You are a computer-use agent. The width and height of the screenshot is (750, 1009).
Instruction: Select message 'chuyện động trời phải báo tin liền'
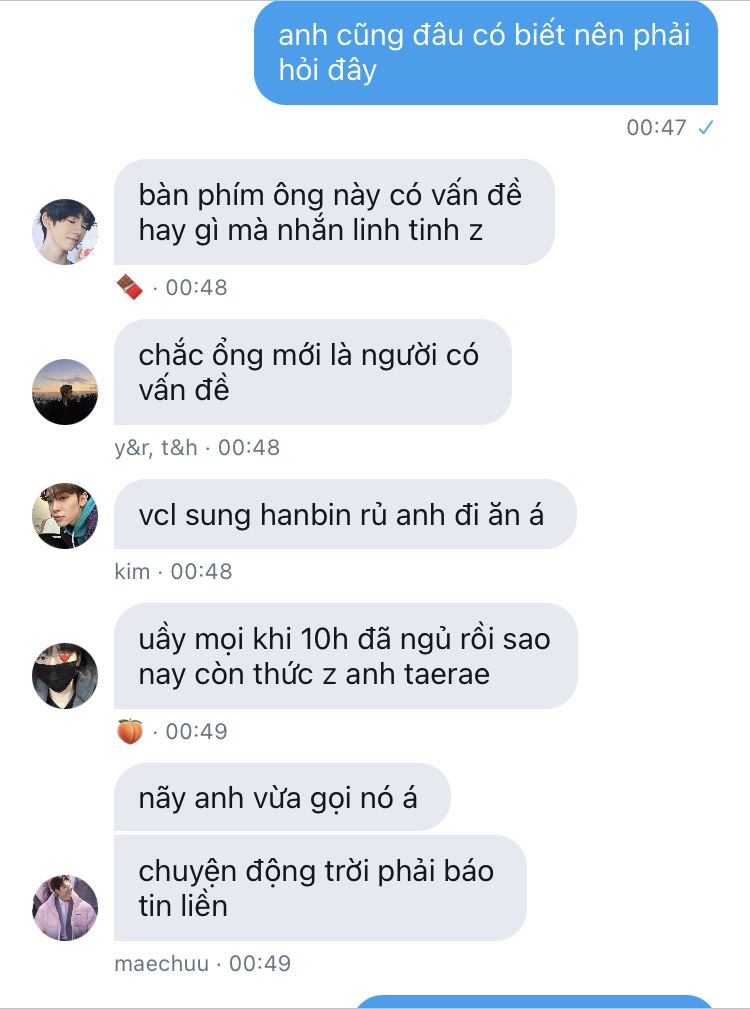[320, 888]
